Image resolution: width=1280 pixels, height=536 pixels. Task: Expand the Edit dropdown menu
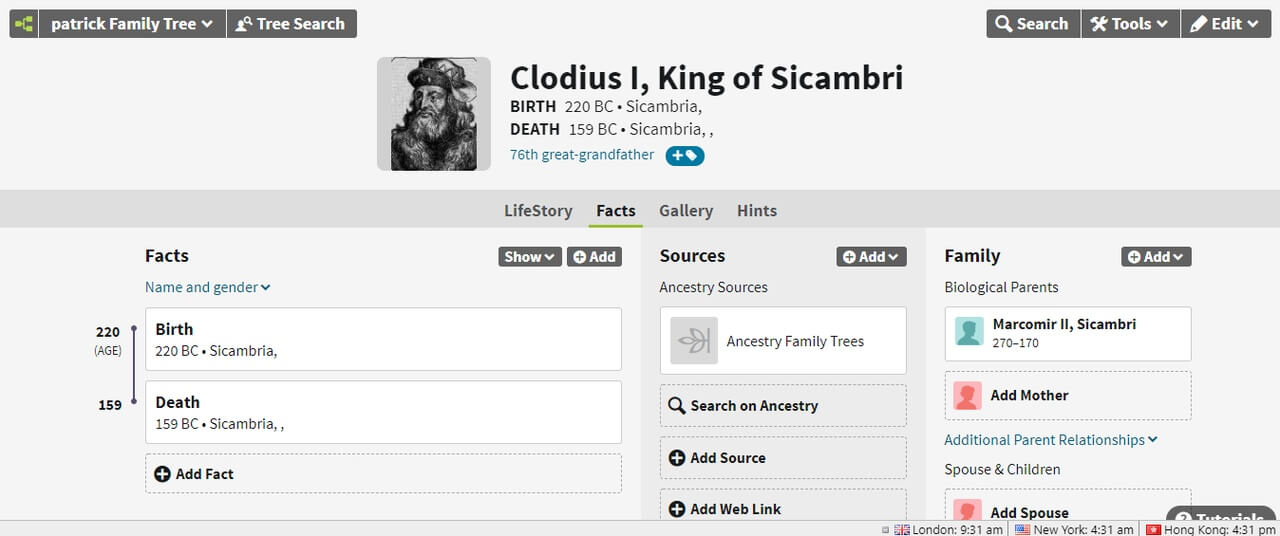click(x=1225, y=24)
